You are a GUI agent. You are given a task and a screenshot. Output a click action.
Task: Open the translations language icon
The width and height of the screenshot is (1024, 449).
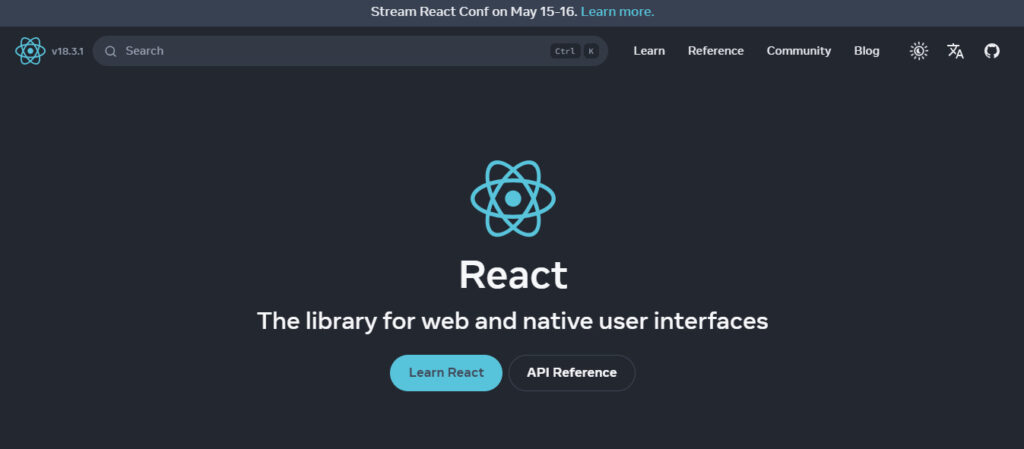(955, 51)
